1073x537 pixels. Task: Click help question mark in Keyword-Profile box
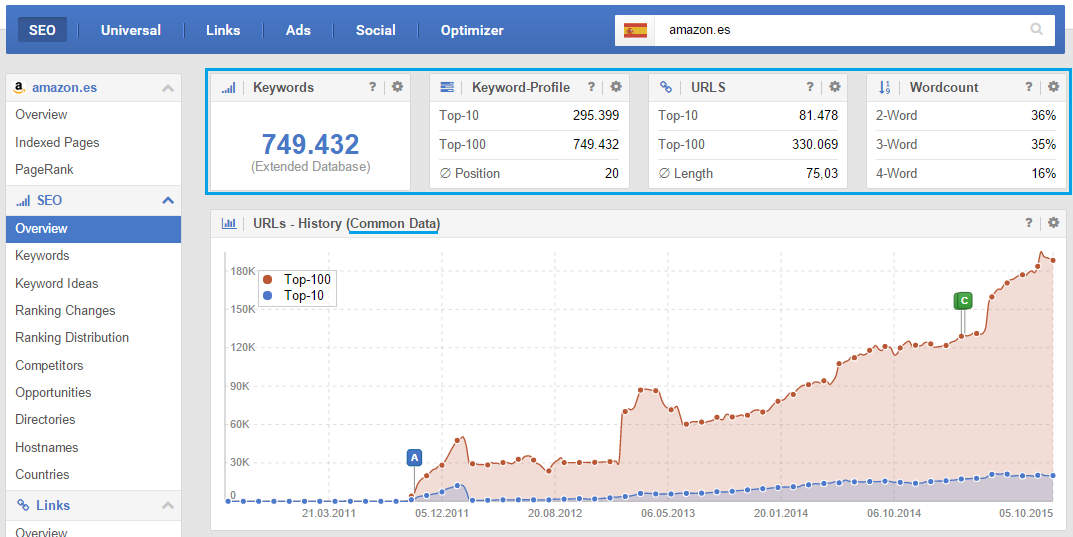[591, 87]
